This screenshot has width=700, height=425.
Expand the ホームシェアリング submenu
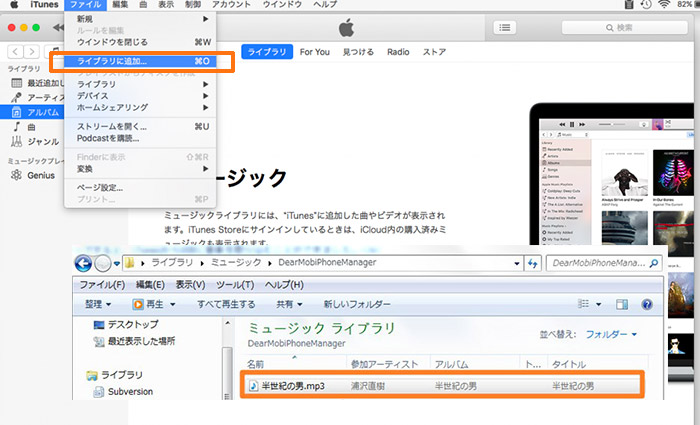(141, 107)
